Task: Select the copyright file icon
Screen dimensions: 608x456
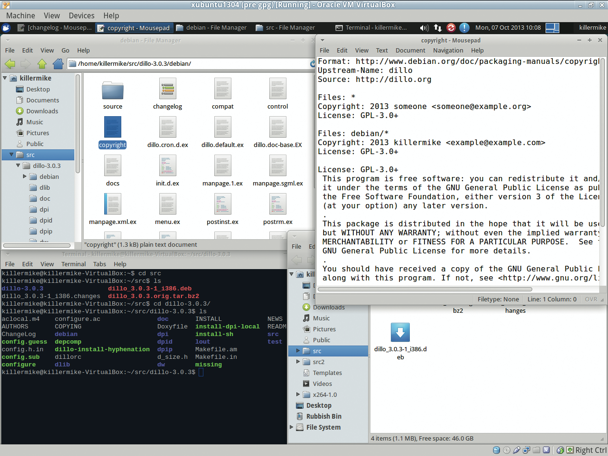Action: (x=112, y=127)
